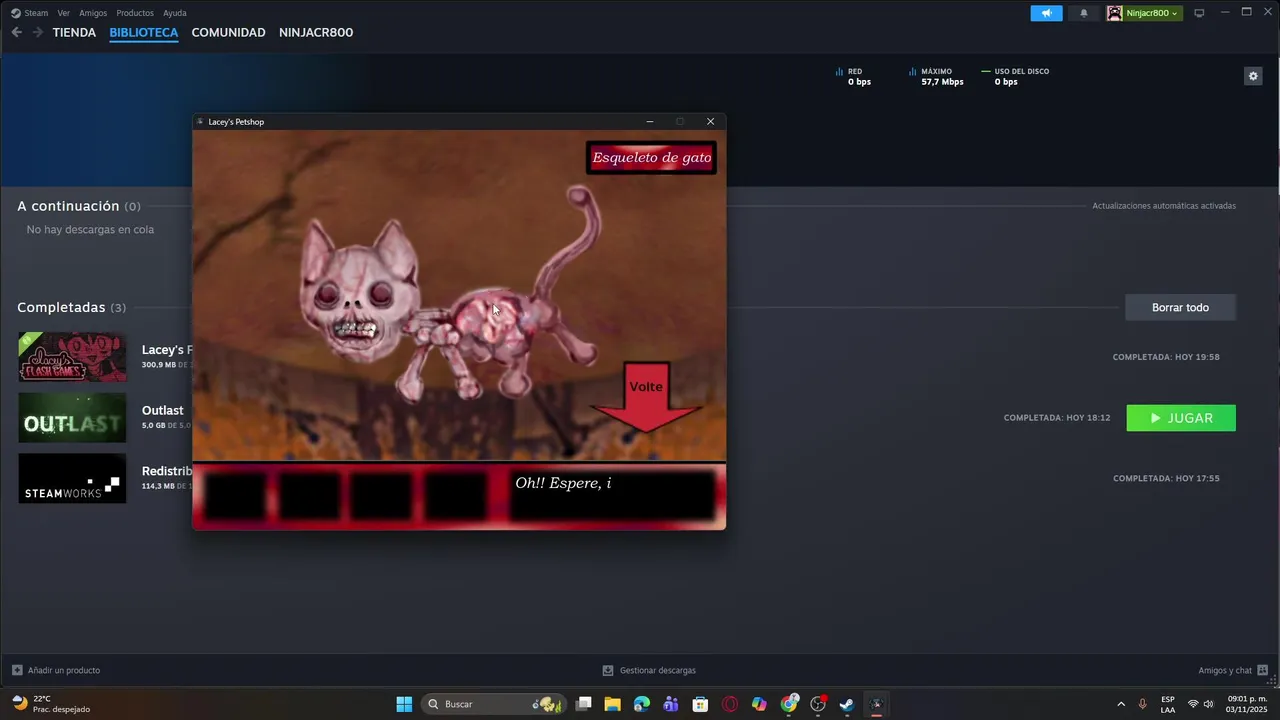Viewport: 1280px width, 720px height.
Task: Open File Explorer from taskbar
Action: [x=613, y=704]
